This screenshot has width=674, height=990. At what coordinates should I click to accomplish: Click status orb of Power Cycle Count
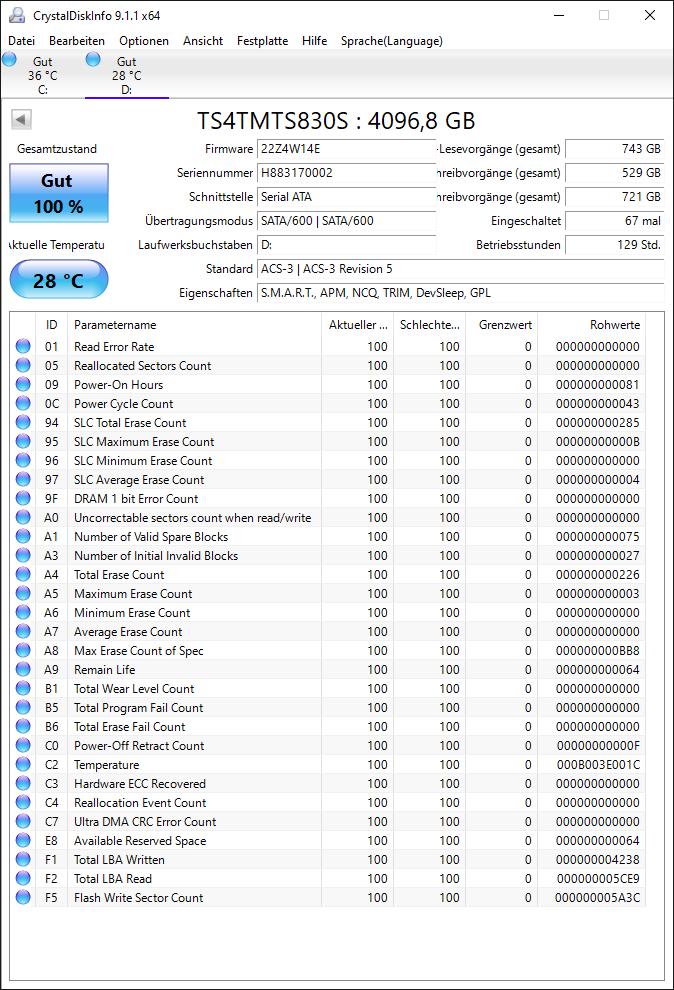pyautogui.click(x=23, y=403)
